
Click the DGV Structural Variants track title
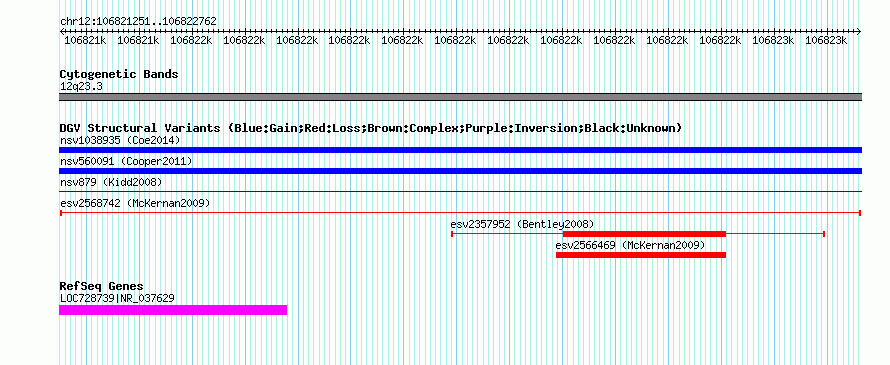pyautogui.click(x=371, y=128)
